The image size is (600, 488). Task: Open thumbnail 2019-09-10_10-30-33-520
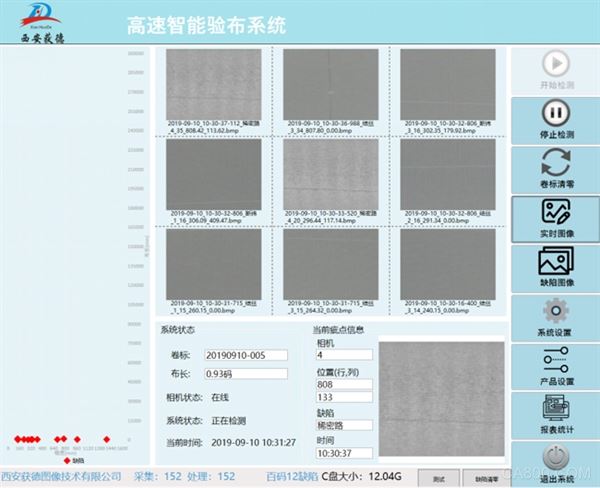click(x=331, y=174)
